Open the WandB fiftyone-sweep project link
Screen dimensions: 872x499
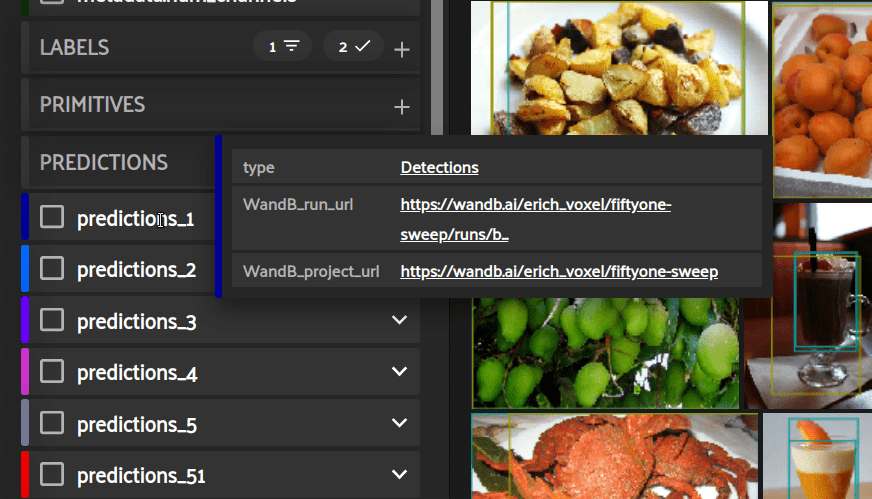point(559,271)
